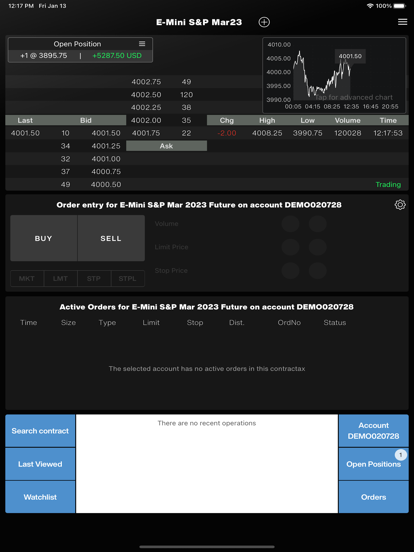Tap the Type column header in Active Orders

click(107, 322)
